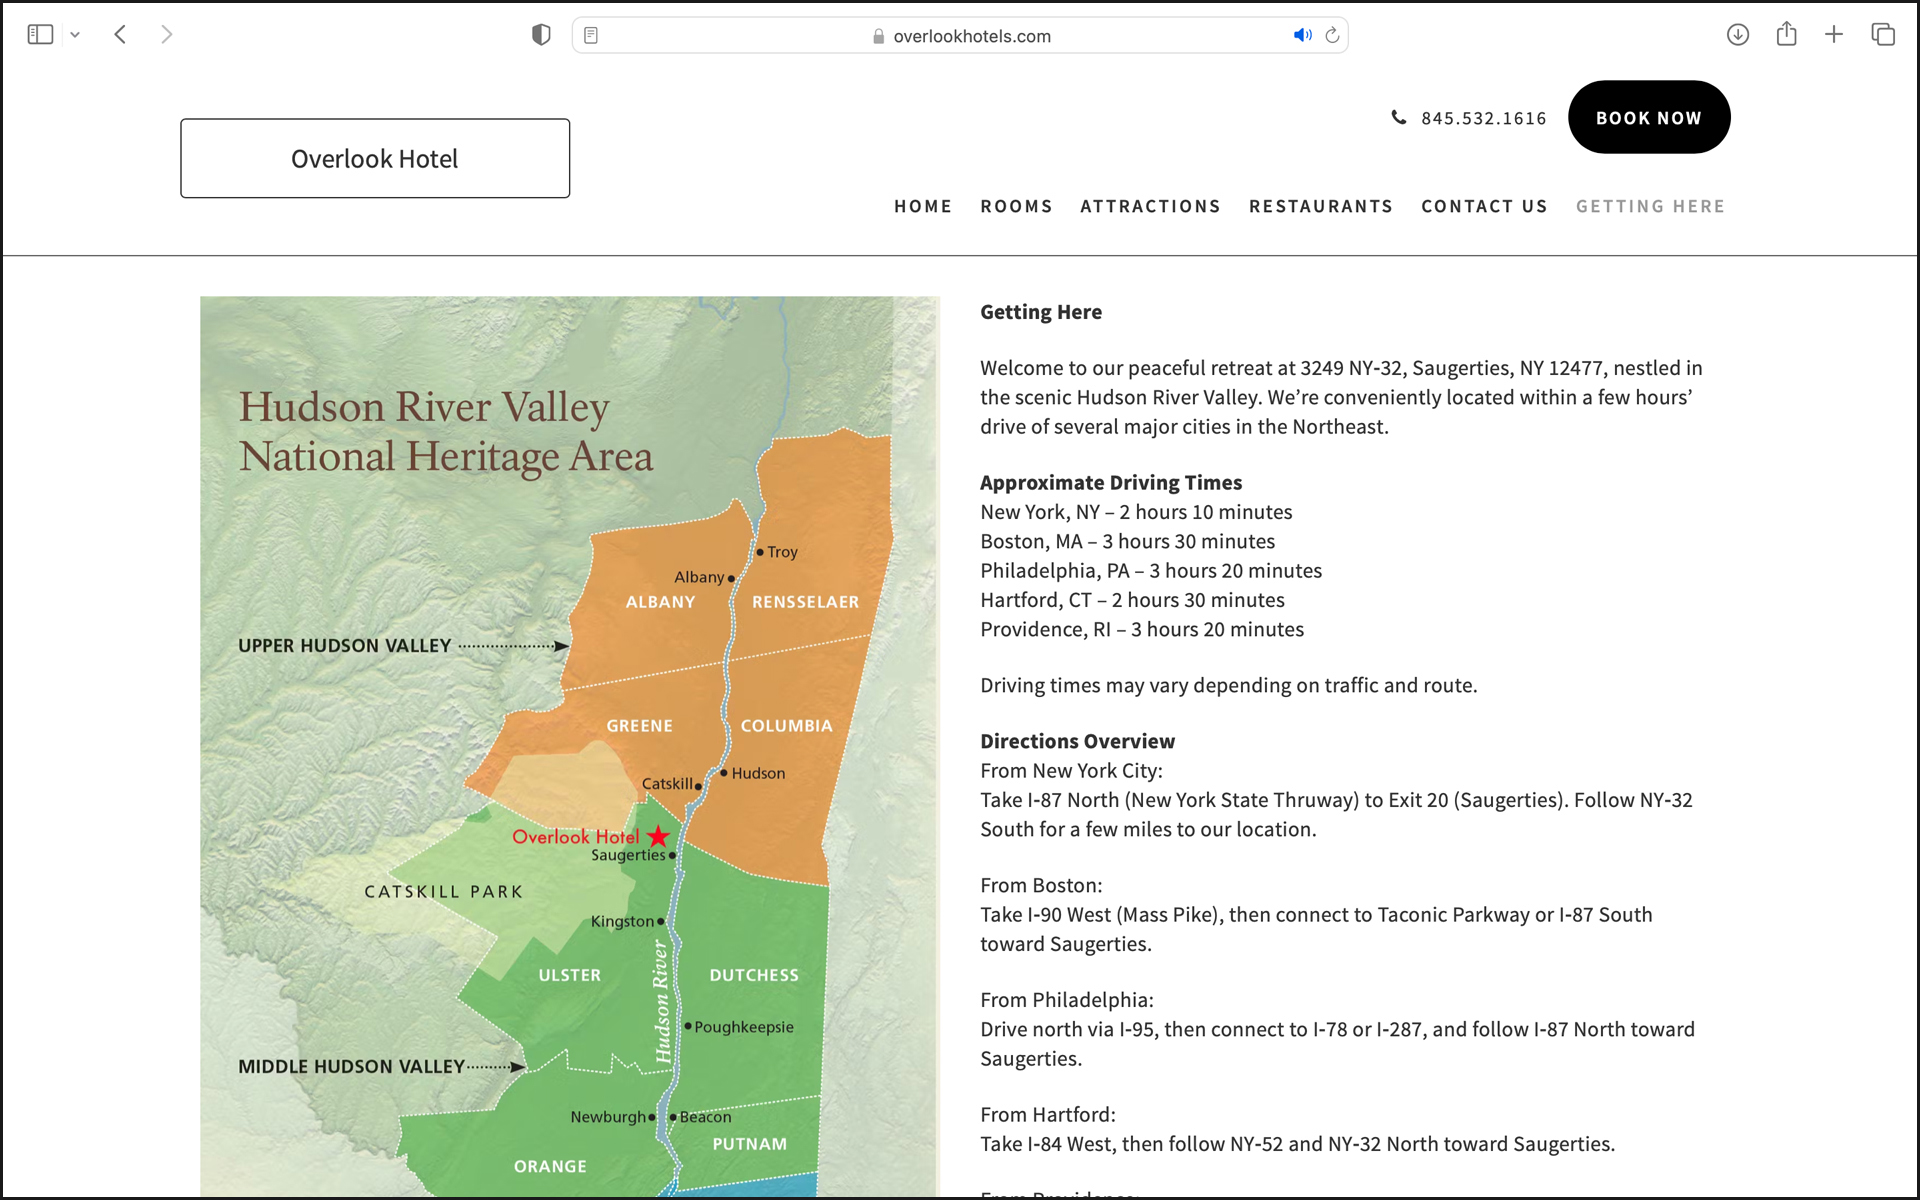Open the HOME menu item
This screenshot has height=1200, width=1920.
coord(923,206)
